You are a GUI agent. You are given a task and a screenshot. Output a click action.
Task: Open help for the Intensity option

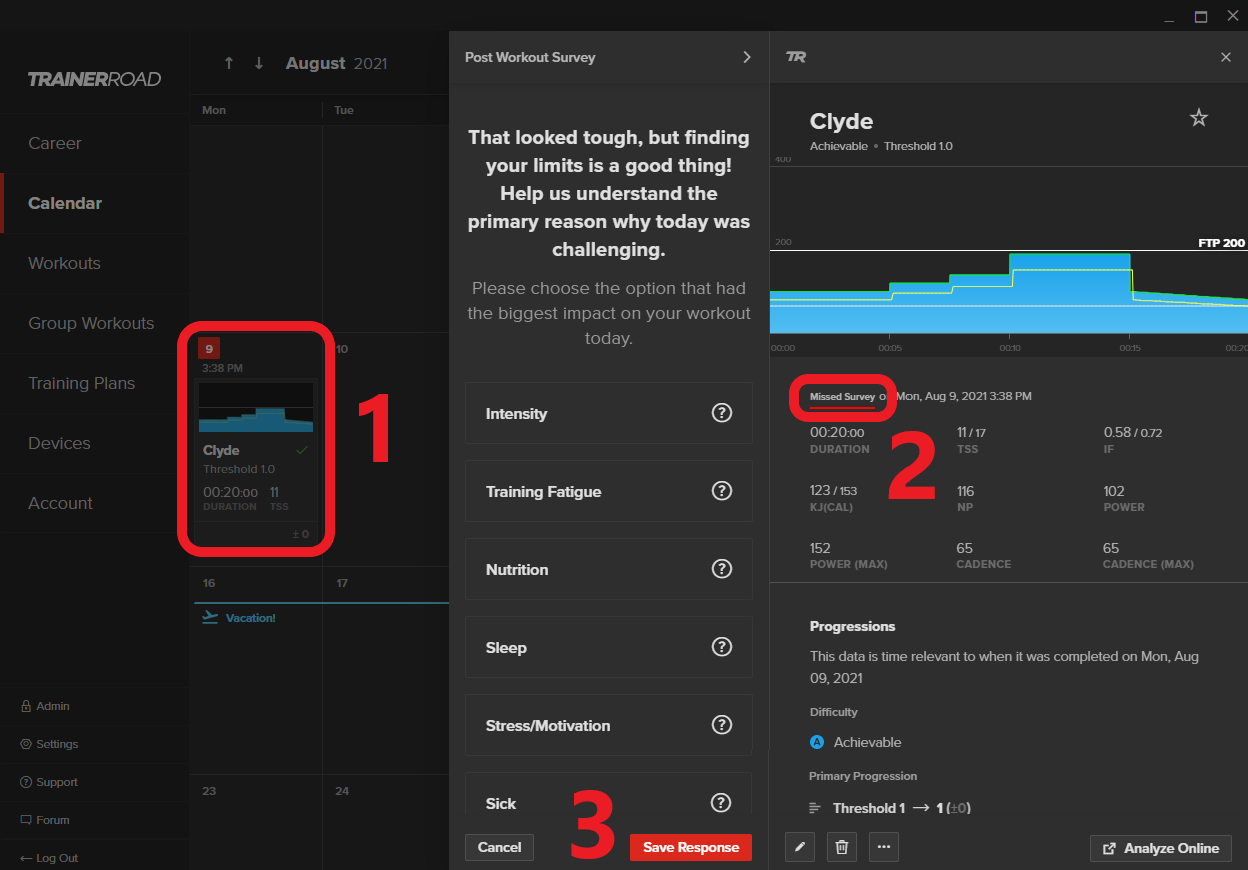coord(721,413)
